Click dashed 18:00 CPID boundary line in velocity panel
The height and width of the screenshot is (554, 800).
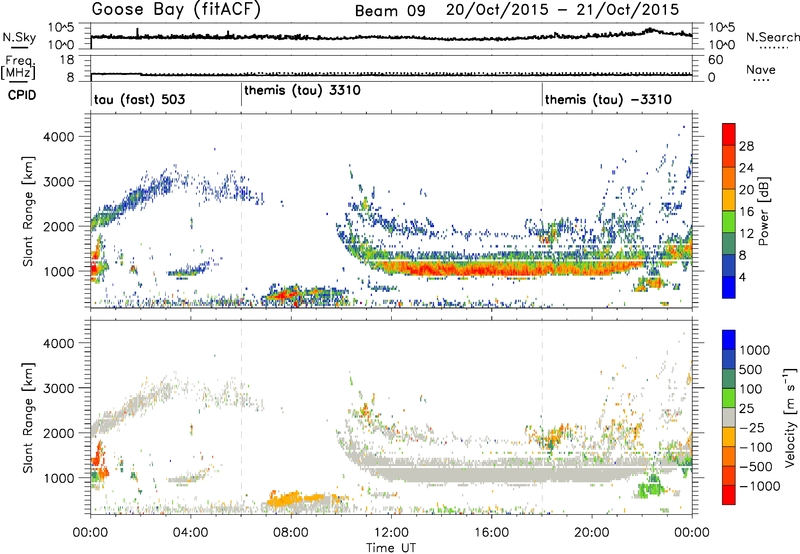point(542,417)
